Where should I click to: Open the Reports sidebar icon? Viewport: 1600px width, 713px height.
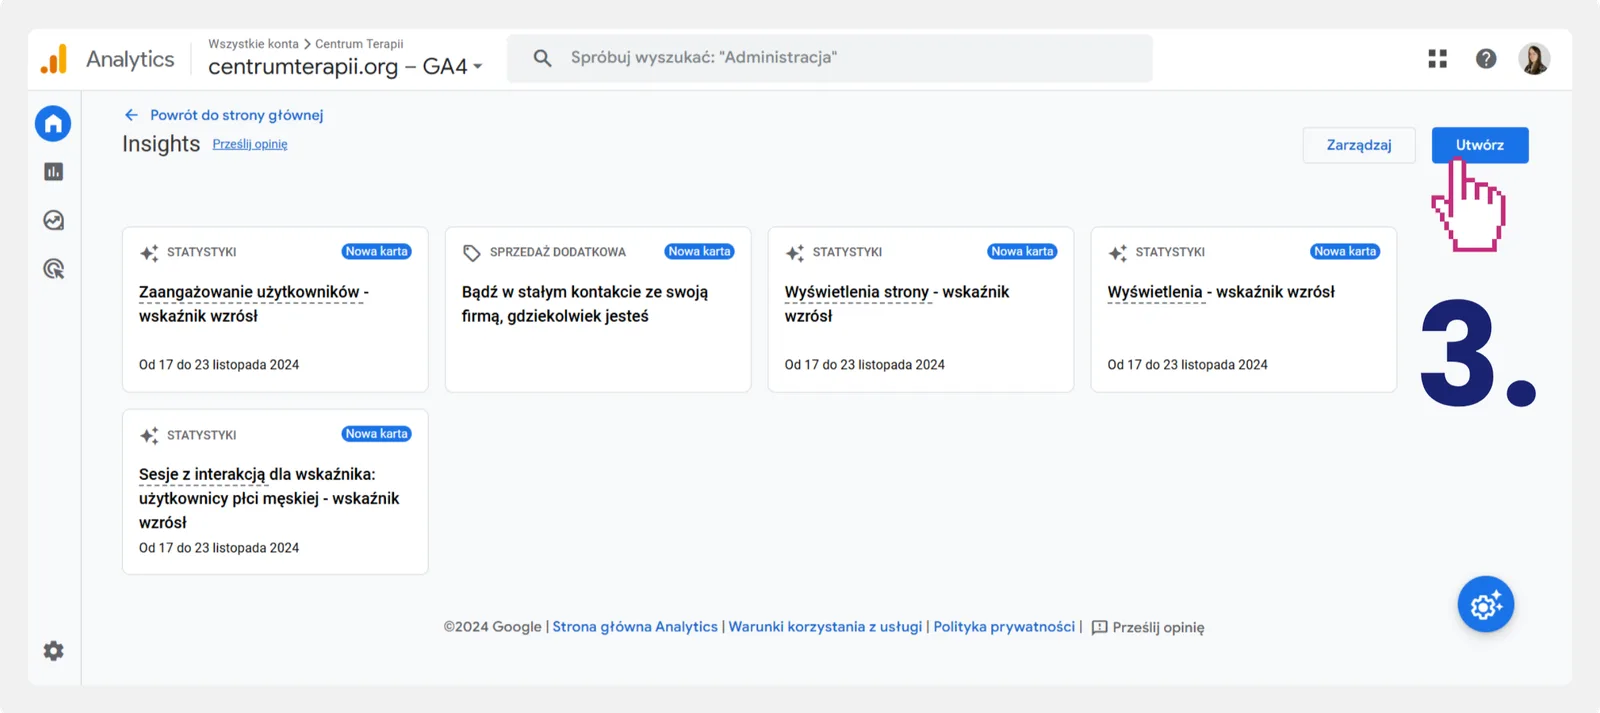tap(54, 172)
